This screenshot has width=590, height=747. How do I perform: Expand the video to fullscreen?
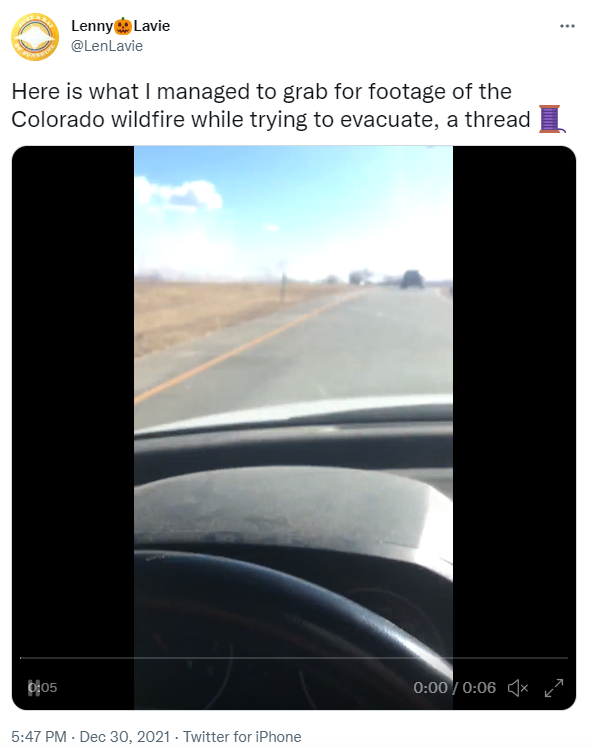pos(554,687)
